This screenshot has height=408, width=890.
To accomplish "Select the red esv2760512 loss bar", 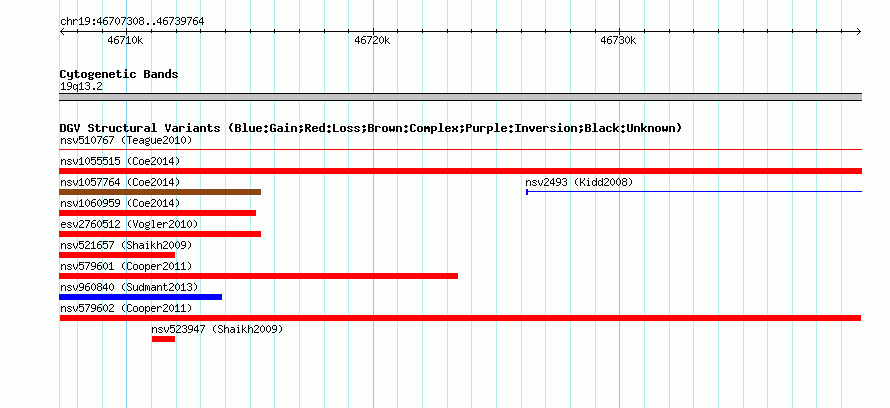I will [x=160, y=234].
